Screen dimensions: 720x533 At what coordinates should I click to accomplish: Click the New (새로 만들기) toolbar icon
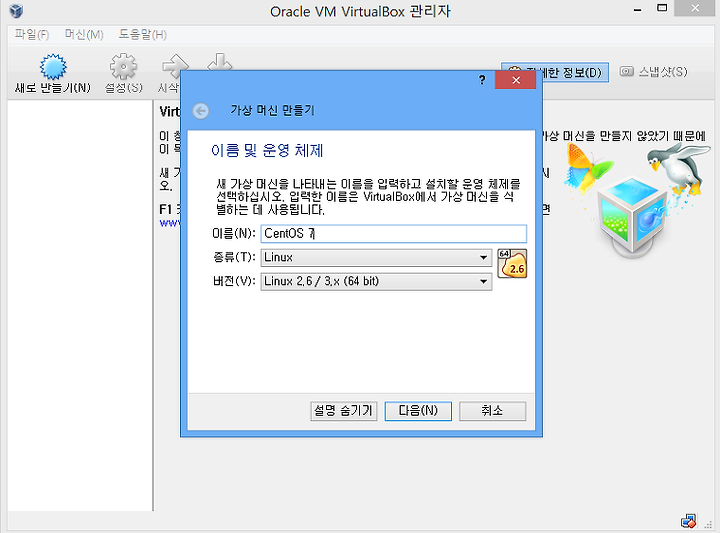[53, 67]
